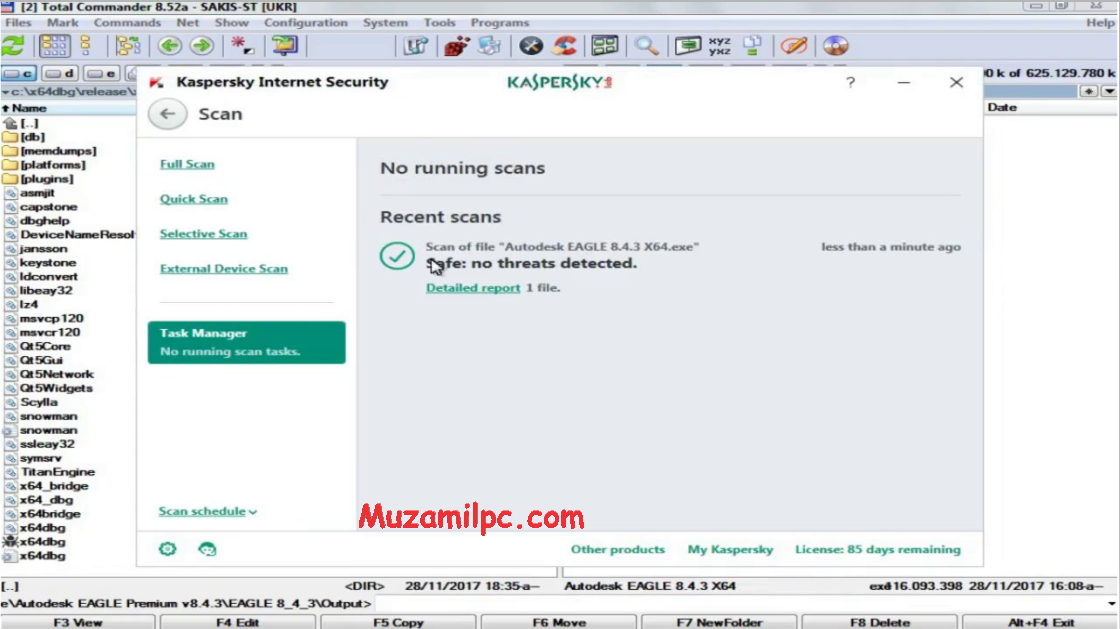Open the Detailed report link
1120x629 pixels.
tap(473, 288)
